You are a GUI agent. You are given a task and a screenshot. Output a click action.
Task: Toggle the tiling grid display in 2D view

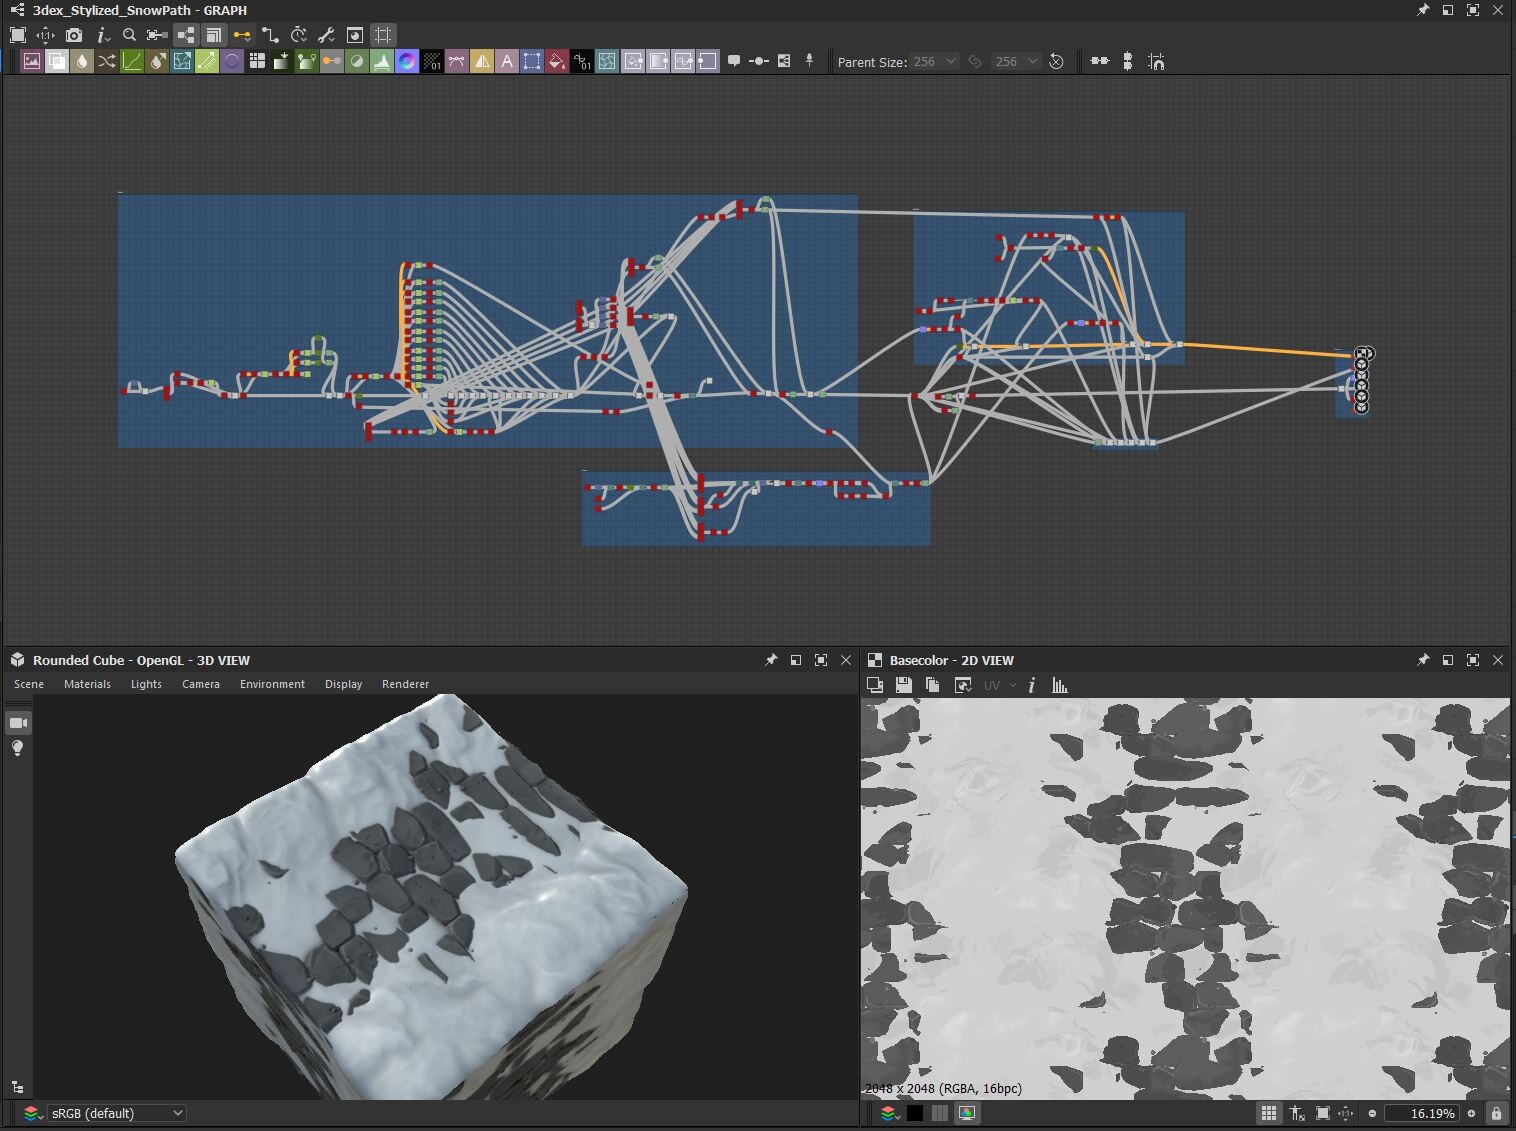[x=1271, y=1113]
